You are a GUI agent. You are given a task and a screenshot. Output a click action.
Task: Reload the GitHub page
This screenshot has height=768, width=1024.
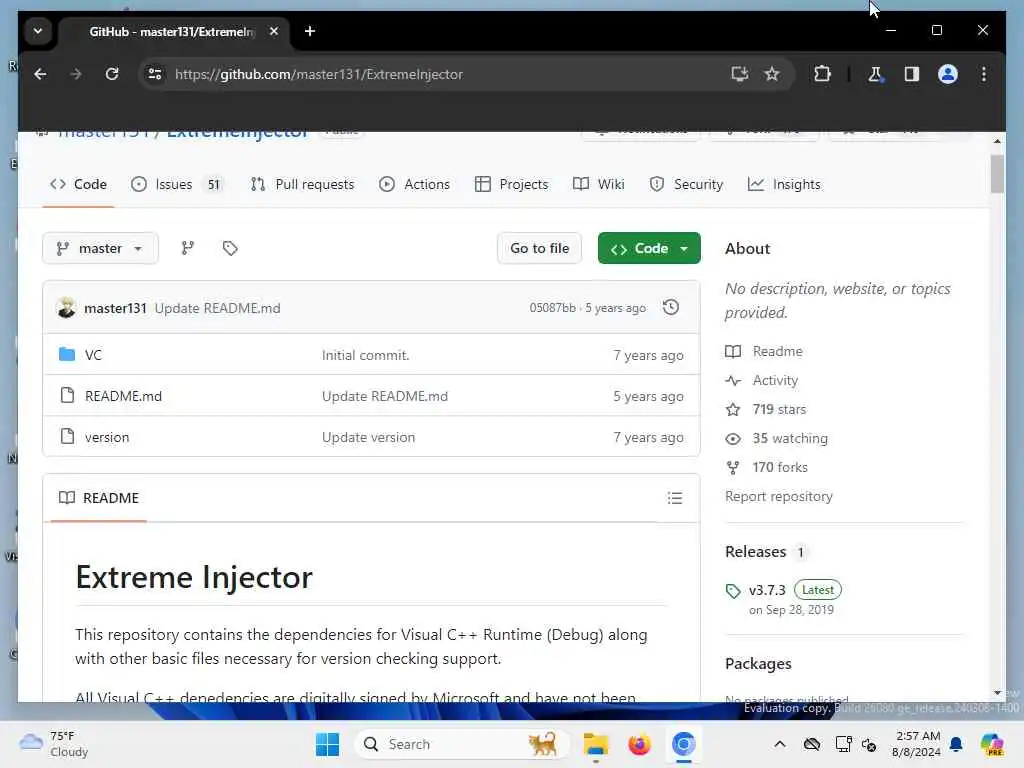coord(112,74)
